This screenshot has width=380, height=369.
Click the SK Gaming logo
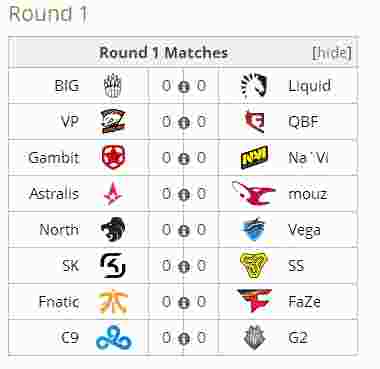coord(113,266)
